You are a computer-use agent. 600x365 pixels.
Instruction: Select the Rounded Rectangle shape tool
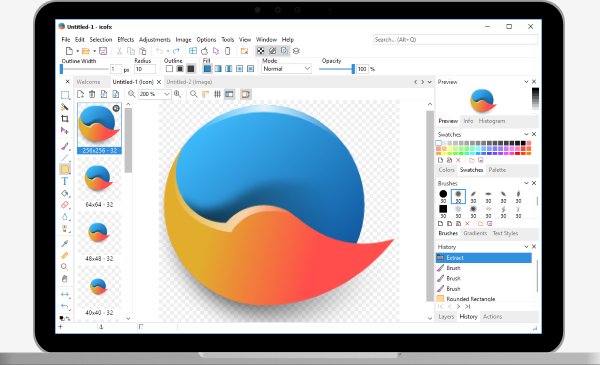[x=65, y=169]
